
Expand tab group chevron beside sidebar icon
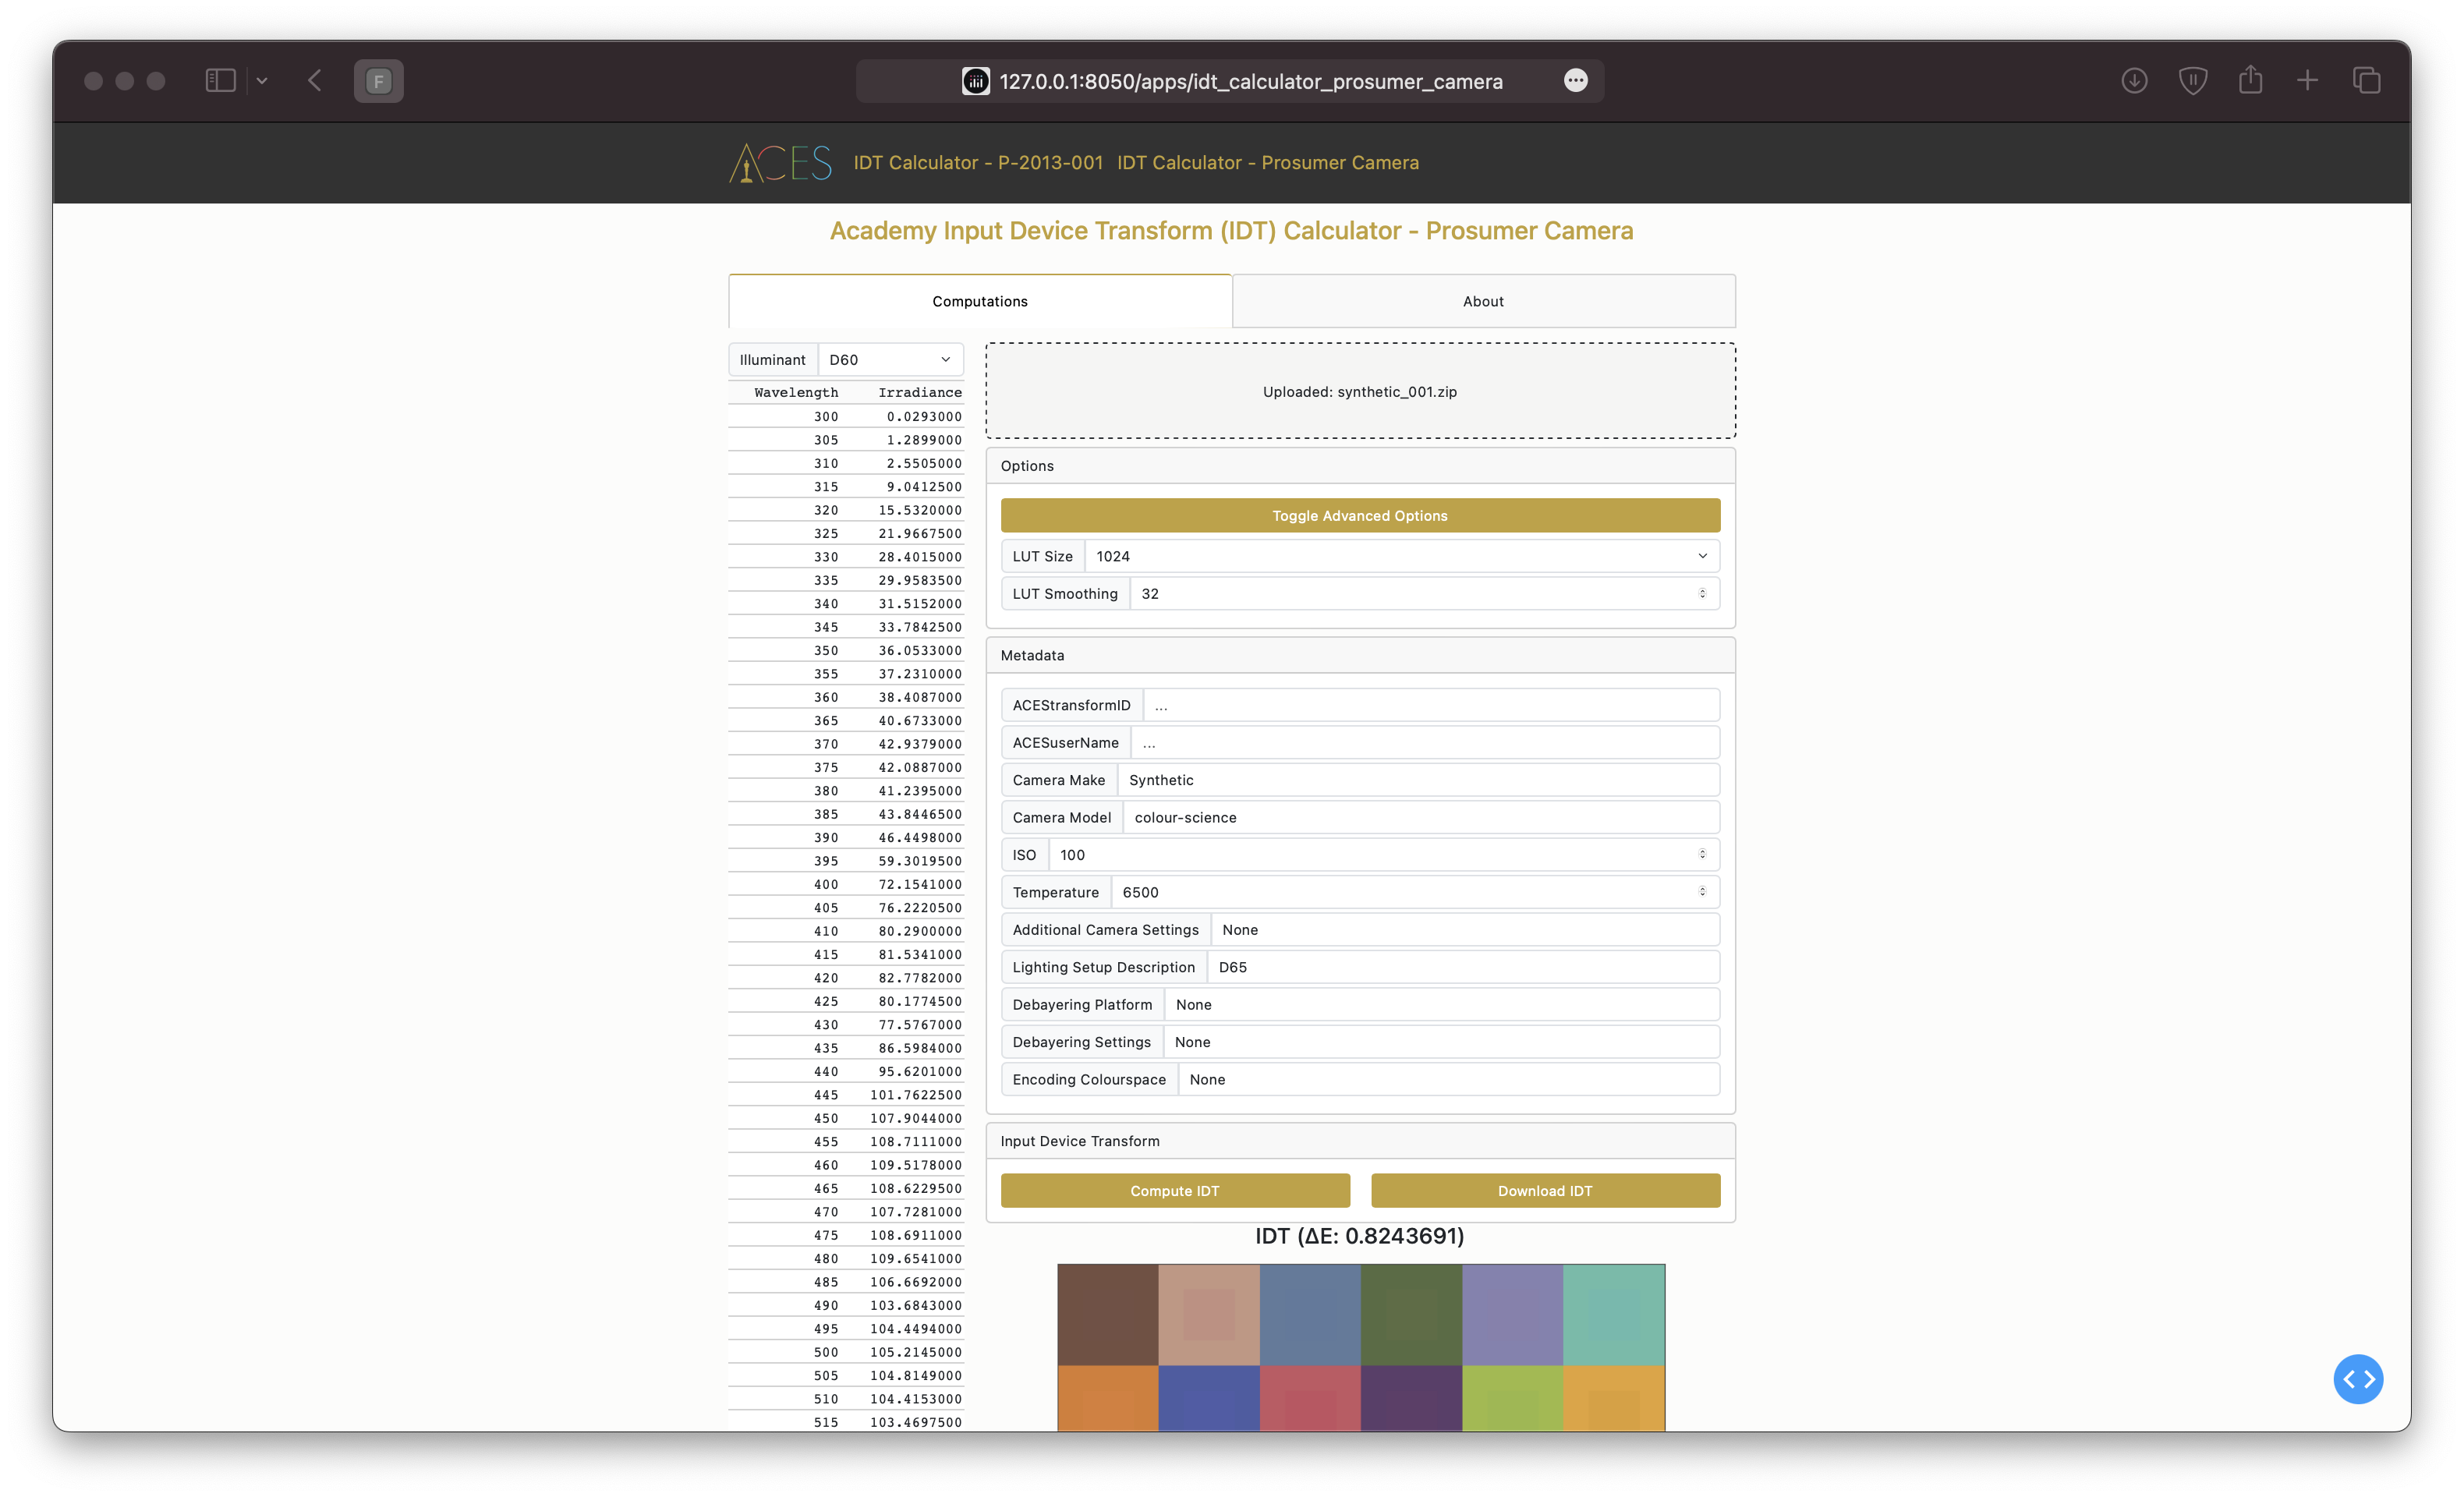pyautogui.click(x=262, y=81)
